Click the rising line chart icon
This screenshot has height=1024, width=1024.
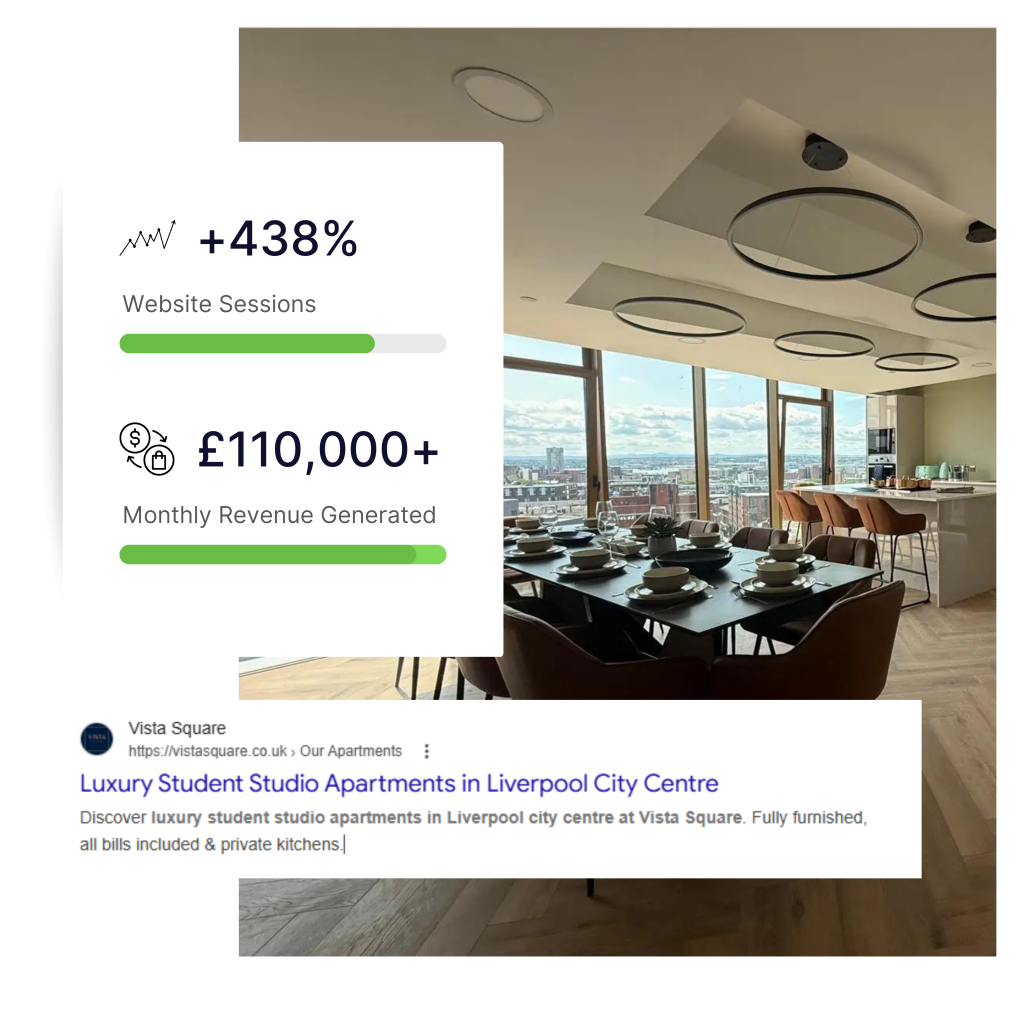148,238
